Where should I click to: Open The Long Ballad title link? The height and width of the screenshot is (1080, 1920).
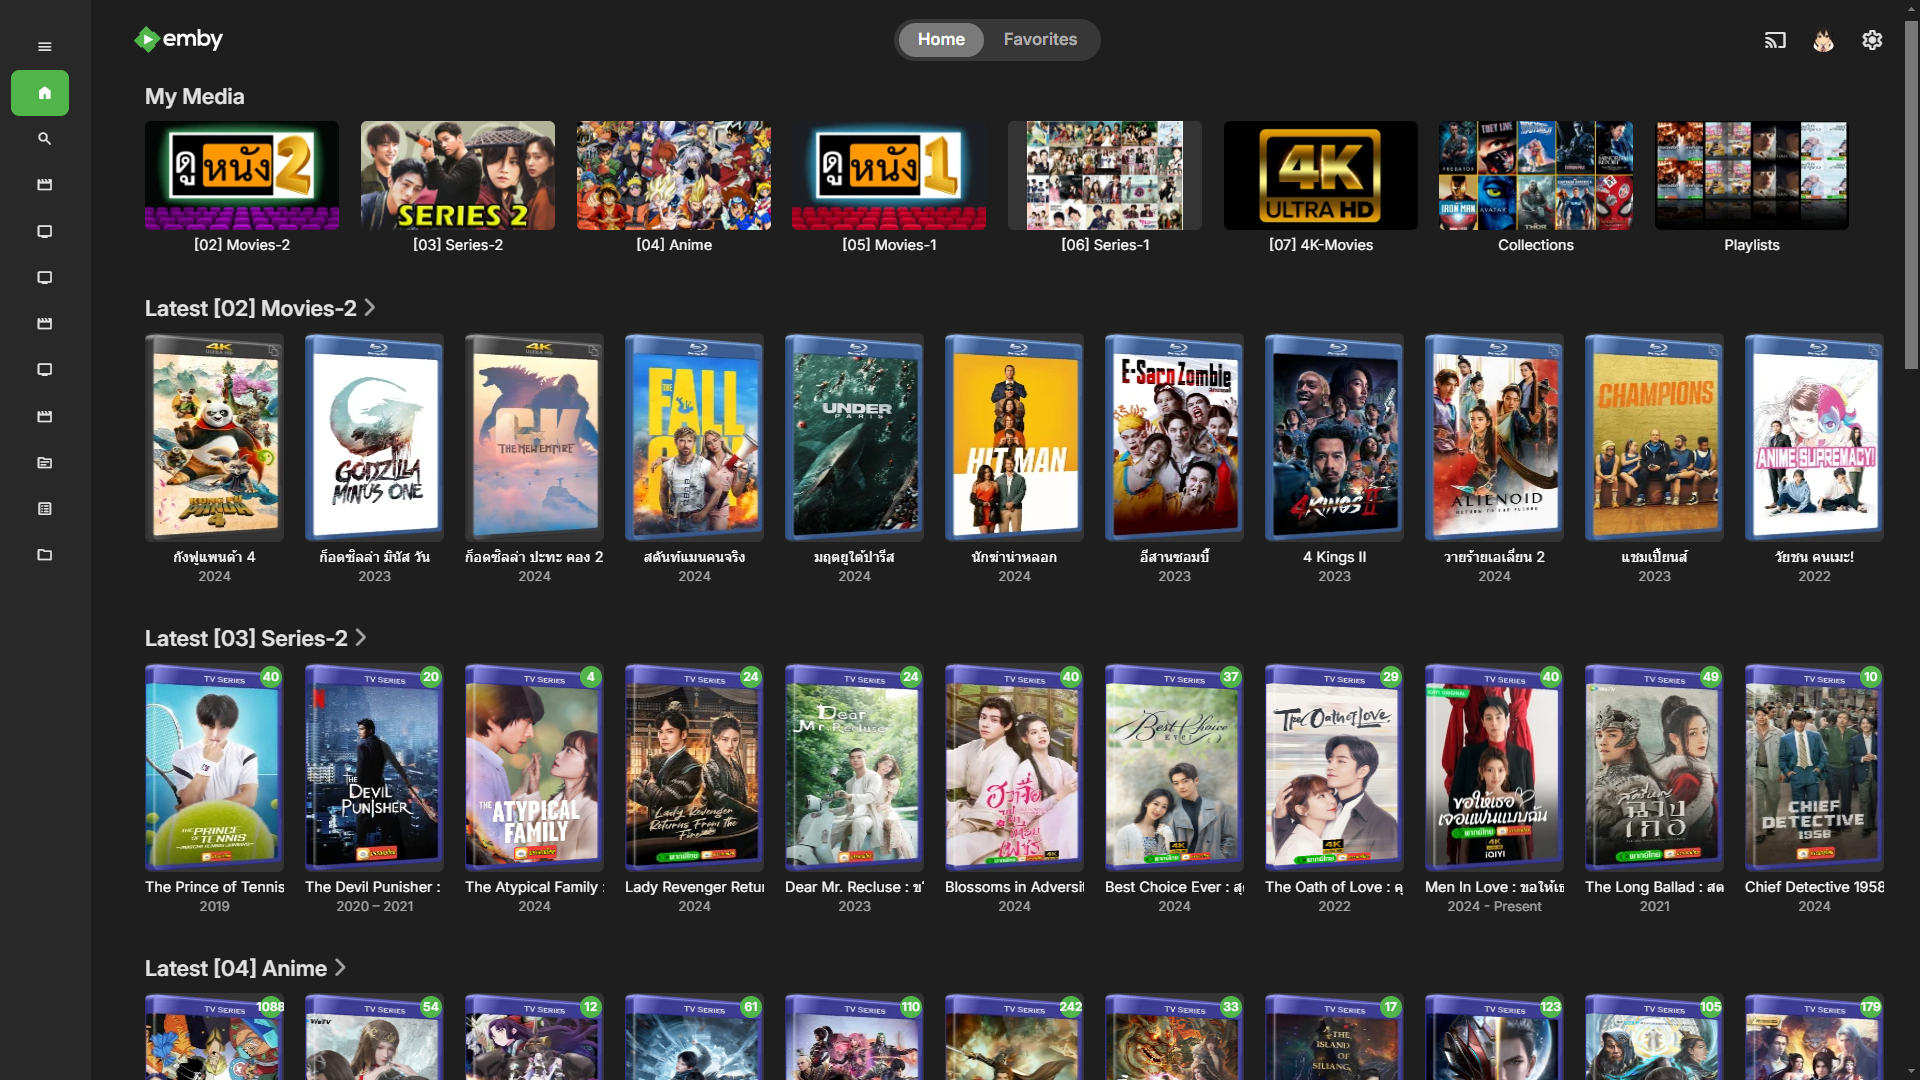tap(1654, 887)
